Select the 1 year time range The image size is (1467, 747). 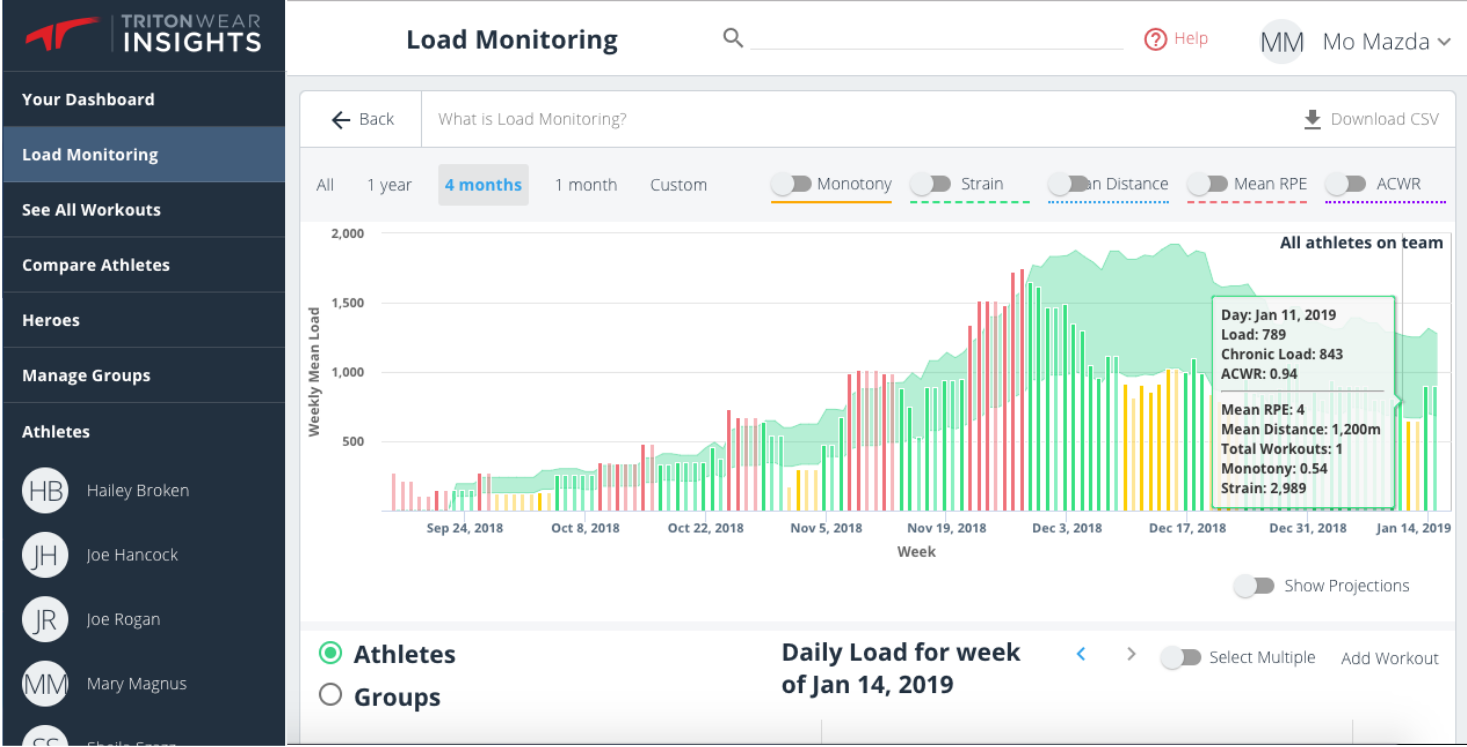(x=389, y=185)
